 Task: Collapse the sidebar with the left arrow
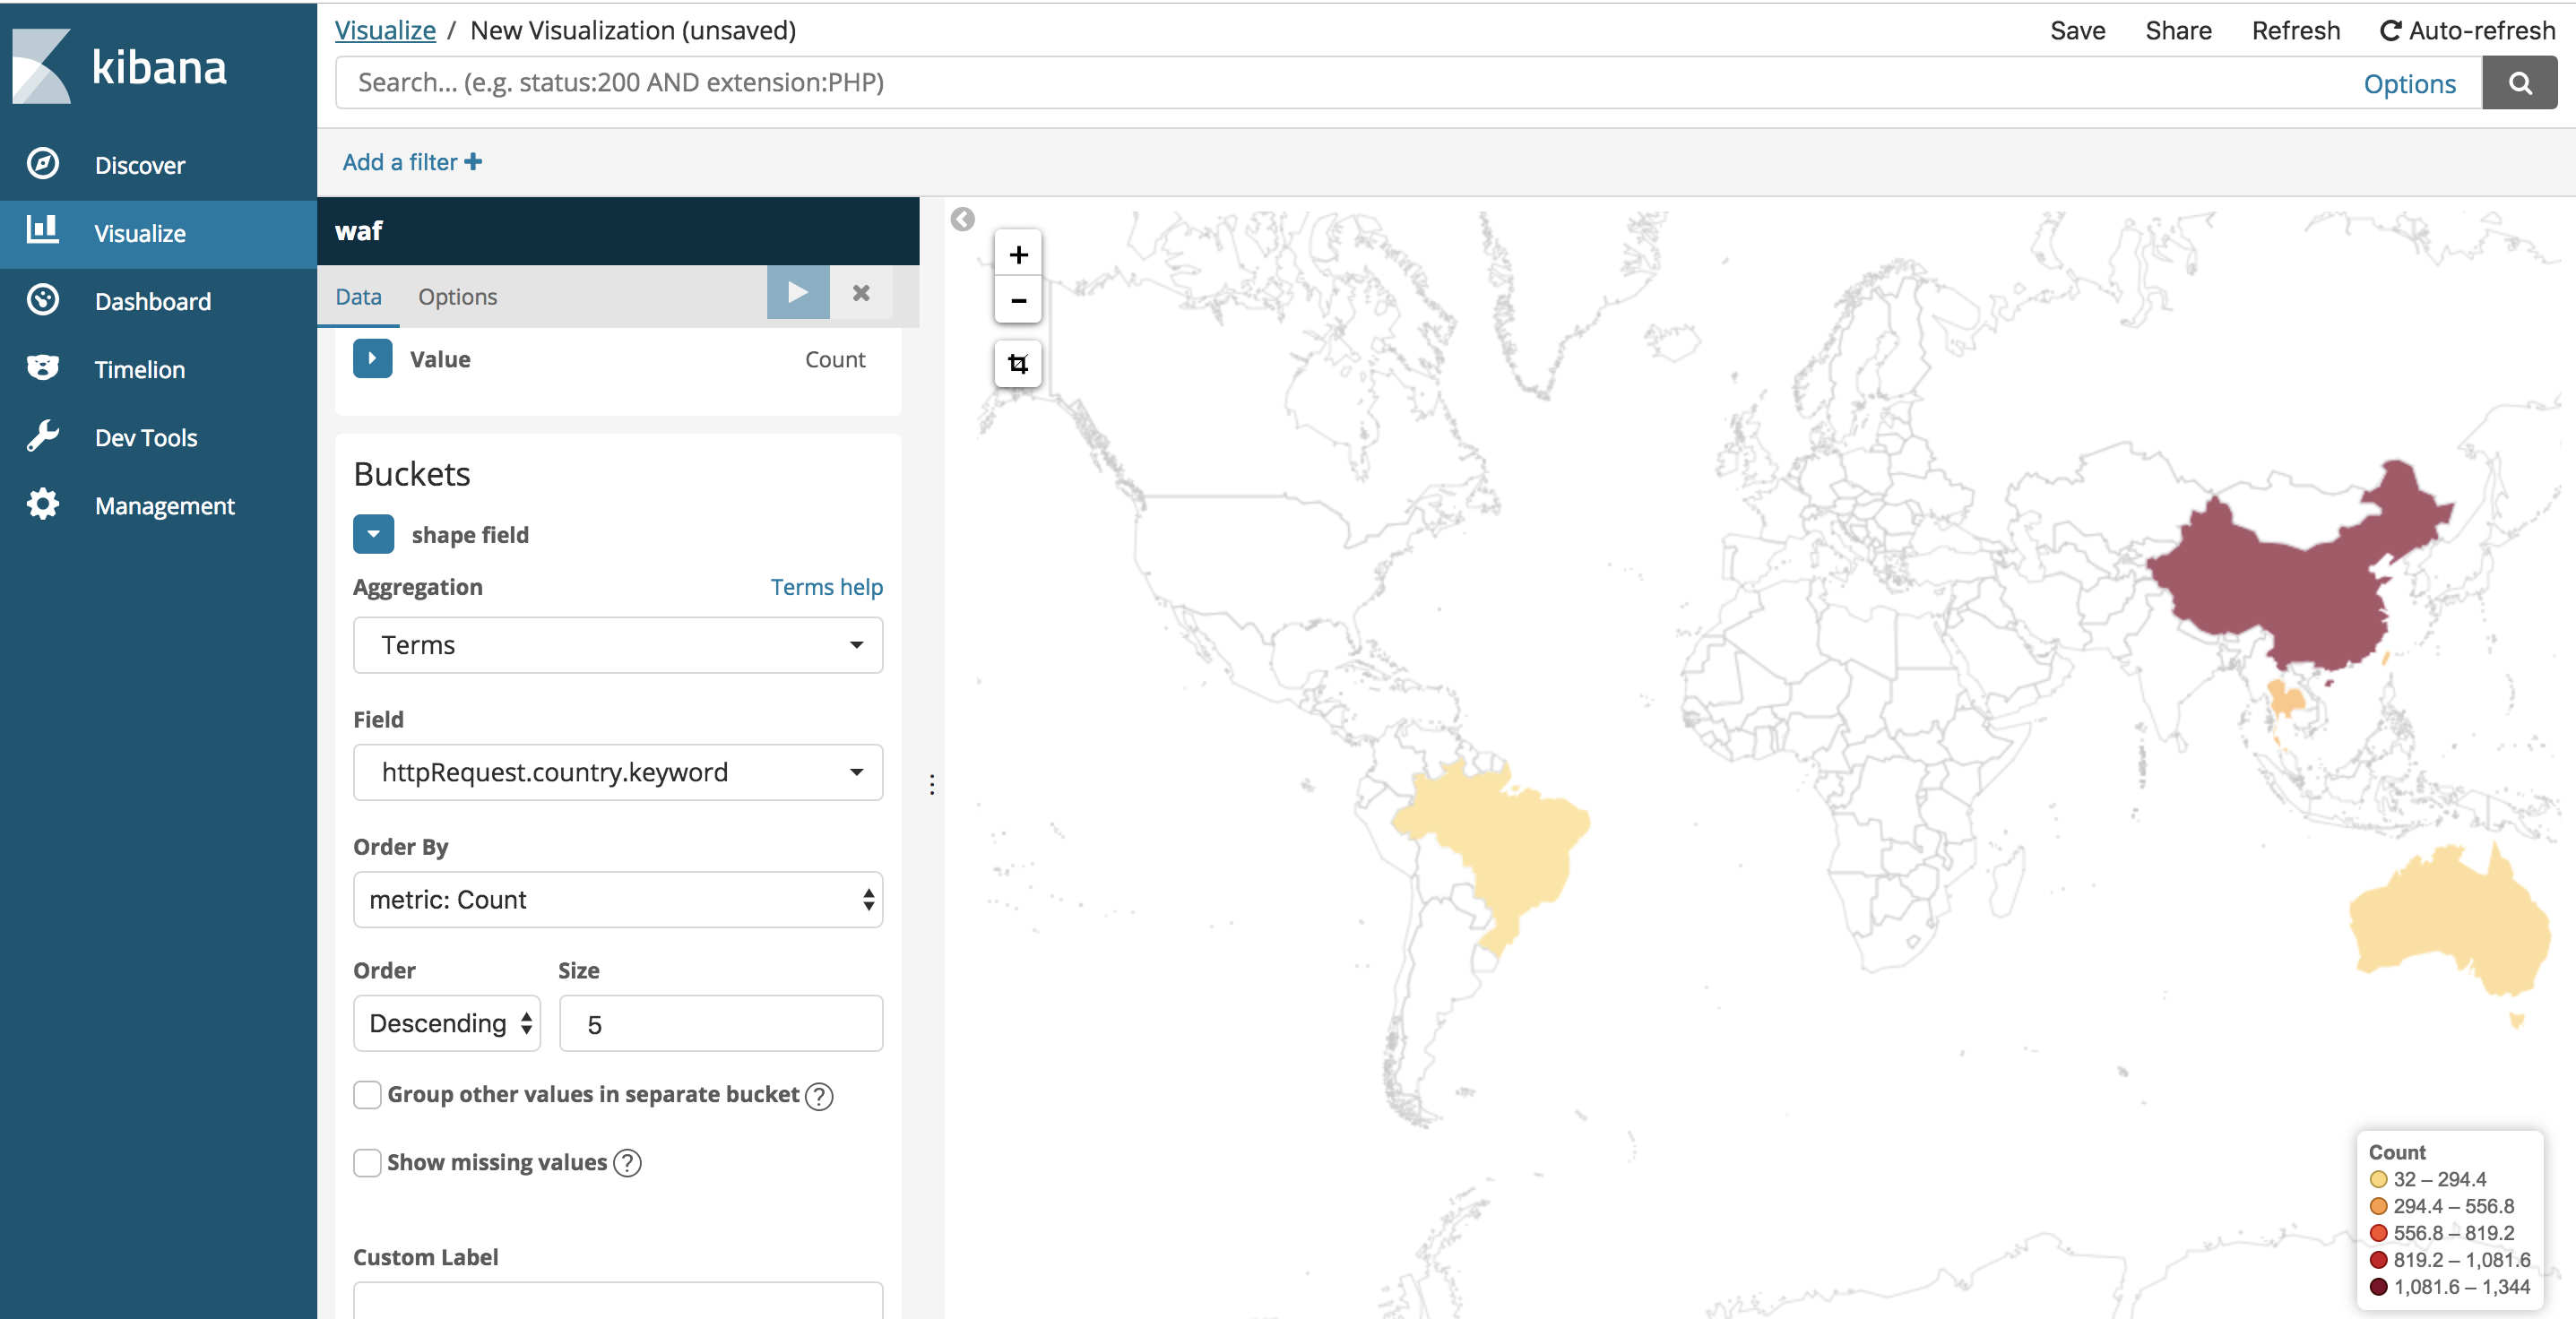click(x=962, y=219)
